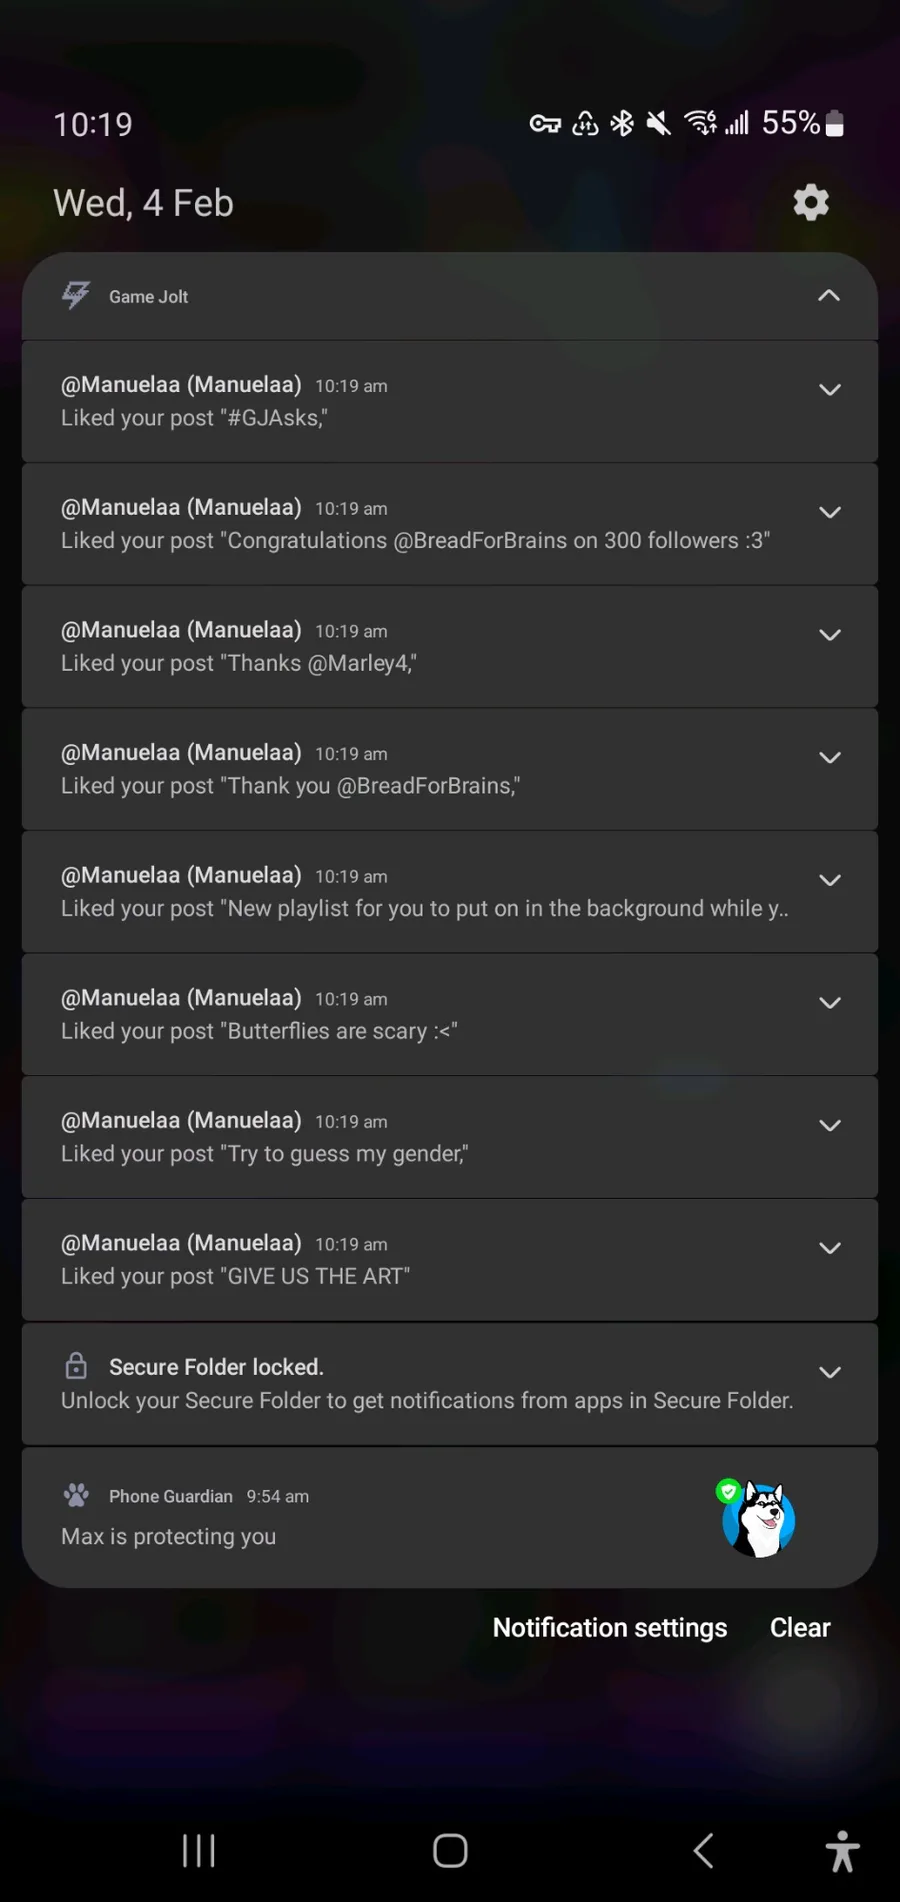
Task: Tap the Phone Guardian paw icon
Action: [76, 1495]
